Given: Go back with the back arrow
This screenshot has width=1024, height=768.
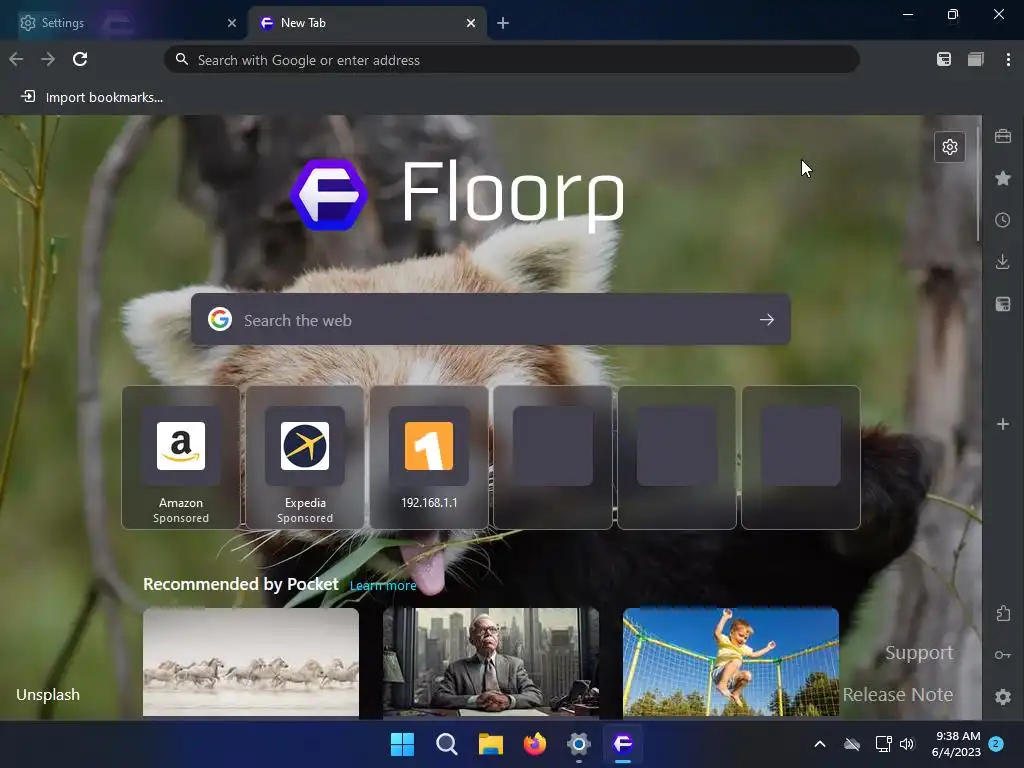Looking at the screenshot, I should [x=16, y=59].
